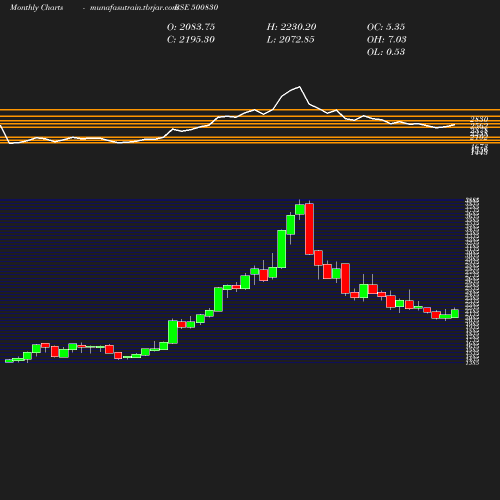
Task: Click the 'OC: 5.35' value
Action: point(386,27)
